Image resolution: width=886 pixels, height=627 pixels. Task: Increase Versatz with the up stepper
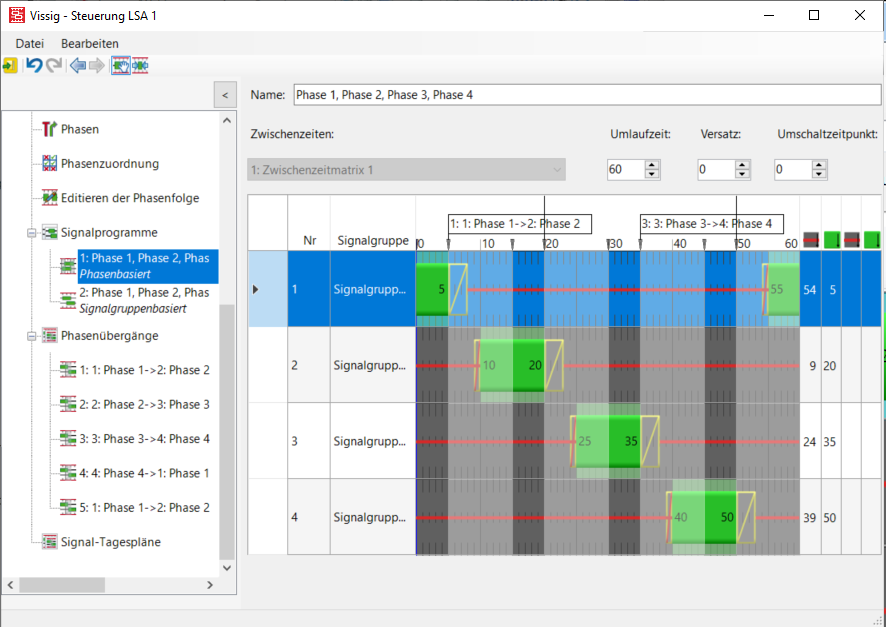point(742,165)
